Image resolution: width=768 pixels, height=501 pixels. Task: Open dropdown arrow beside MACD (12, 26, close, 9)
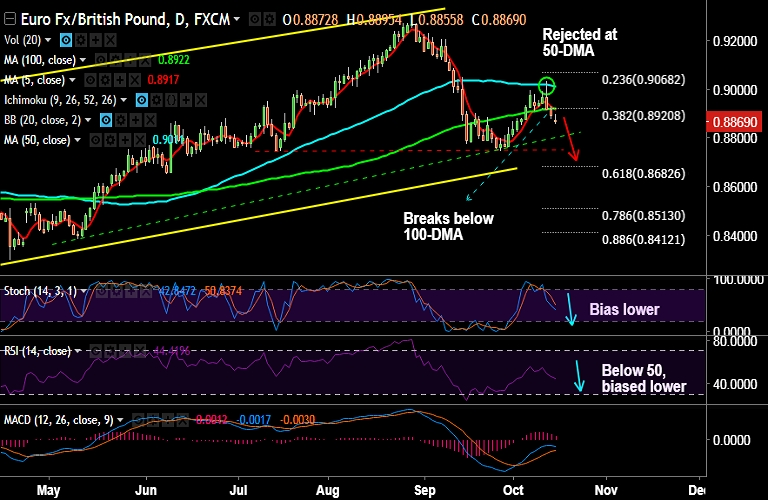click(120, 420)
